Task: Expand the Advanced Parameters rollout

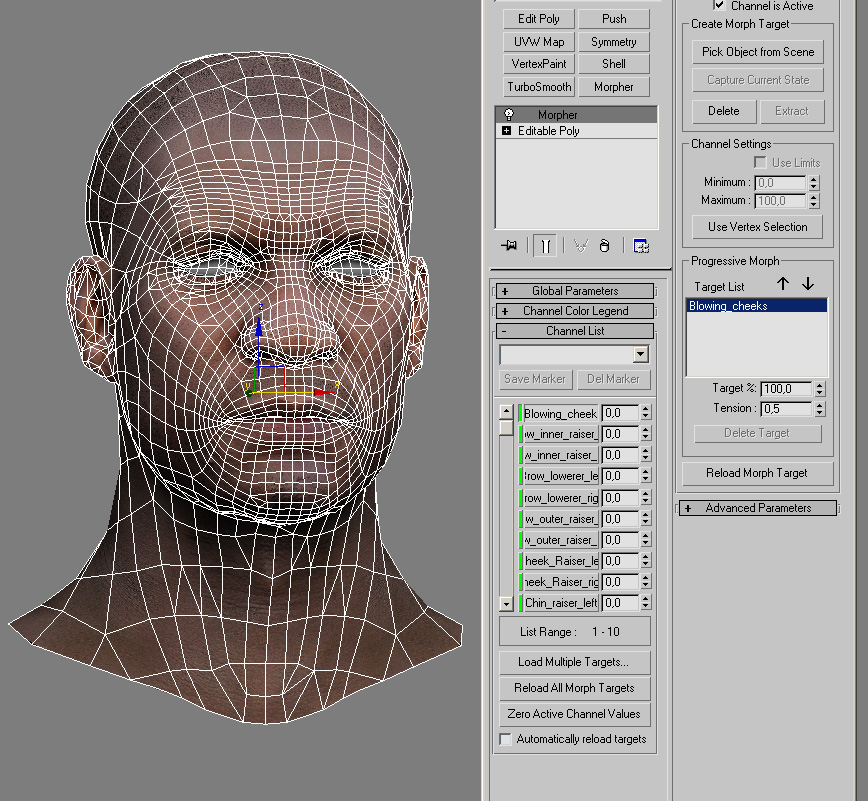Action: [758, 508]
